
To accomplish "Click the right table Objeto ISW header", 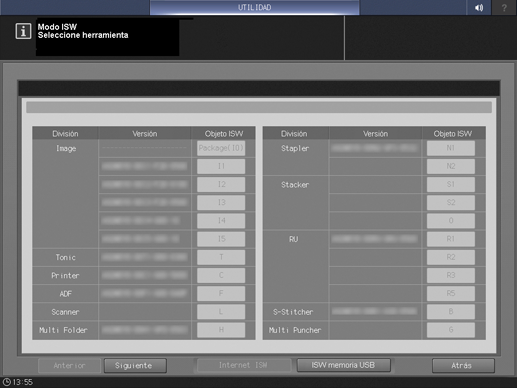I will (x=453, y=134).
